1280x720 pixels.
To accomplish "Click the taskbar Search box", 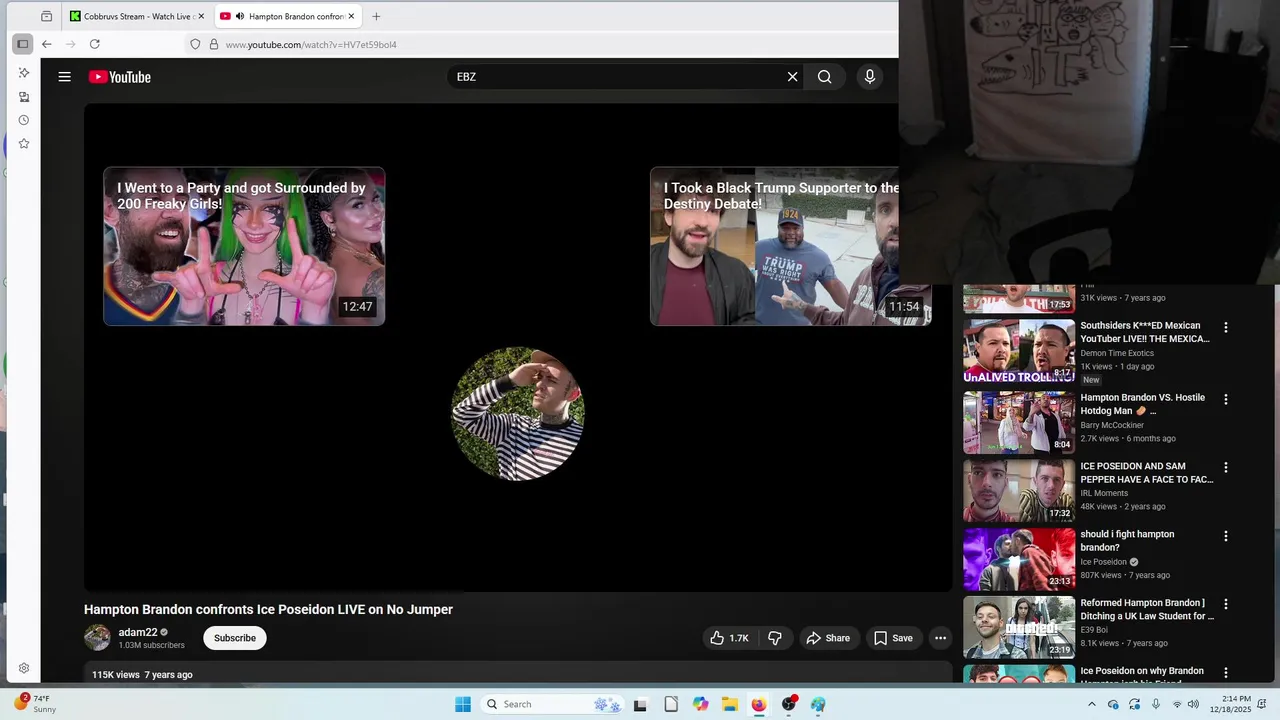I will [x=551, y=704].
